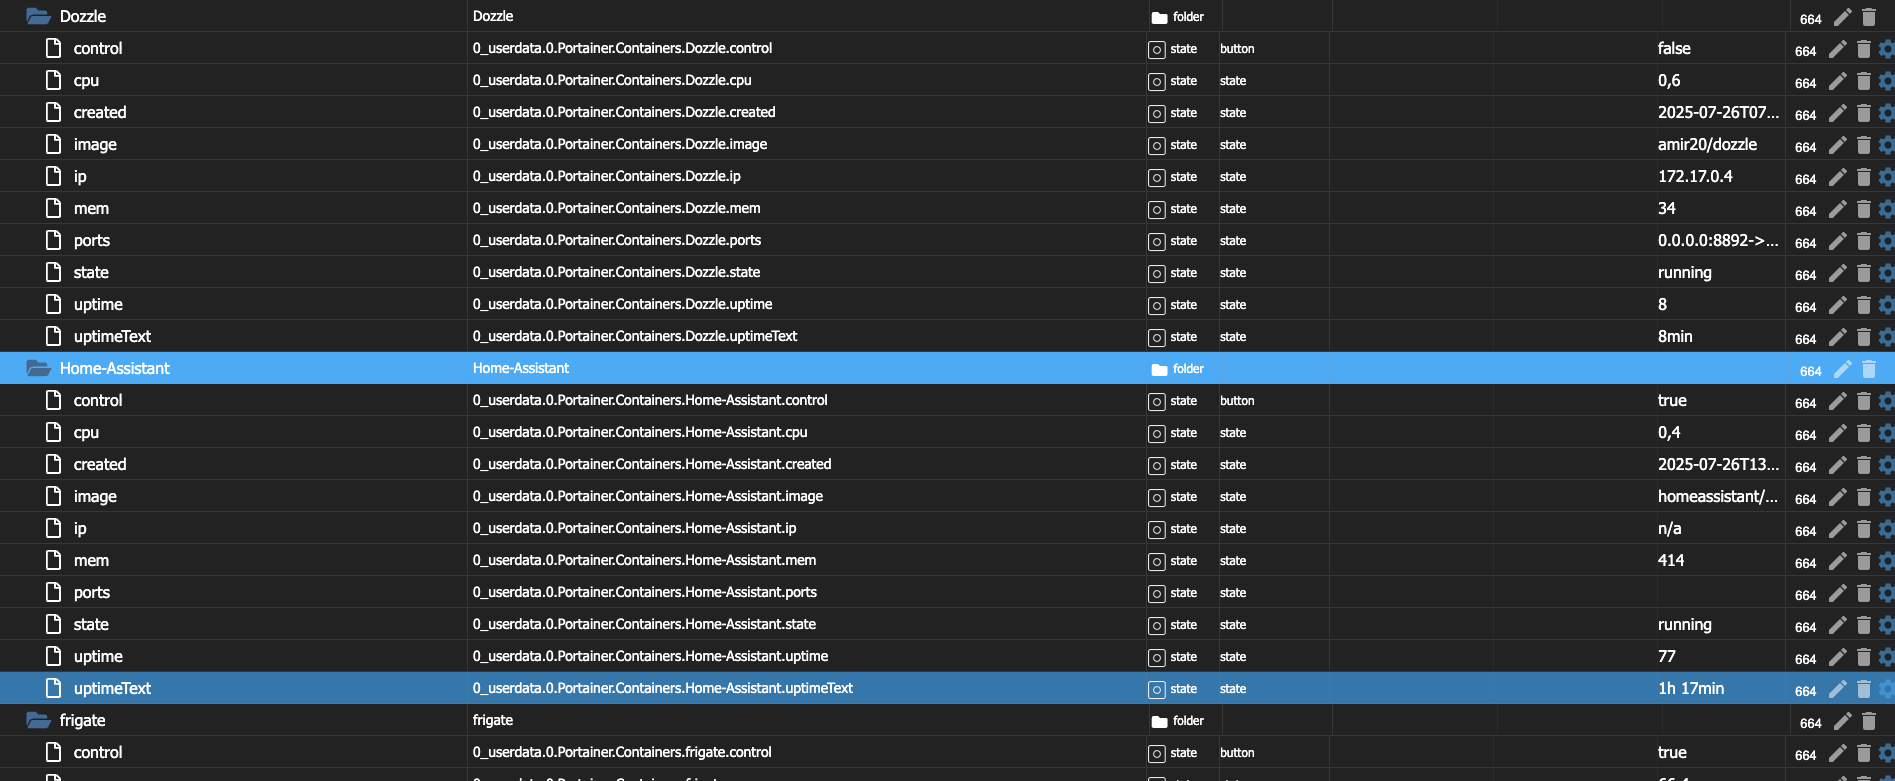The image size is (1895, 781).
Task: Edit the Dozzle uptime object
Action: click(1838, 305)
